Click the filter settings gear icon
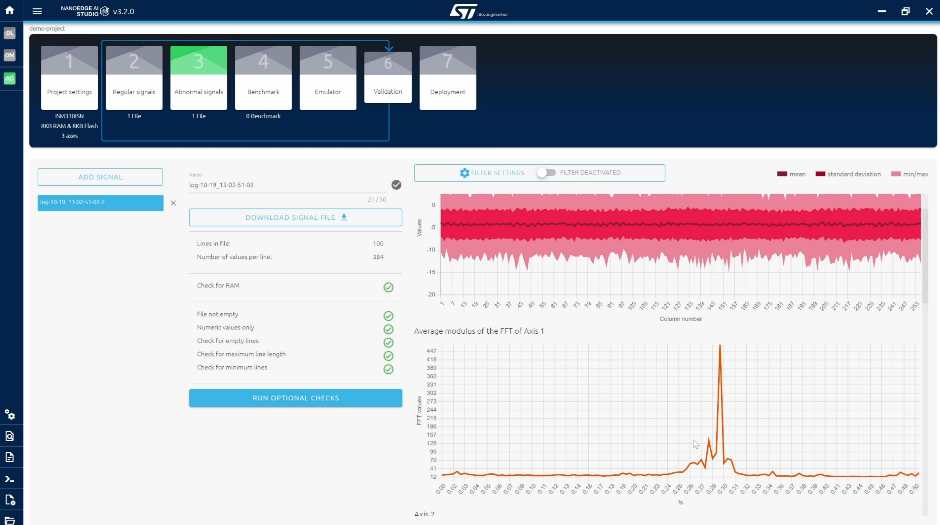This screenshot has height=525, width=940. pyautogui.click(x=465, y=173)
